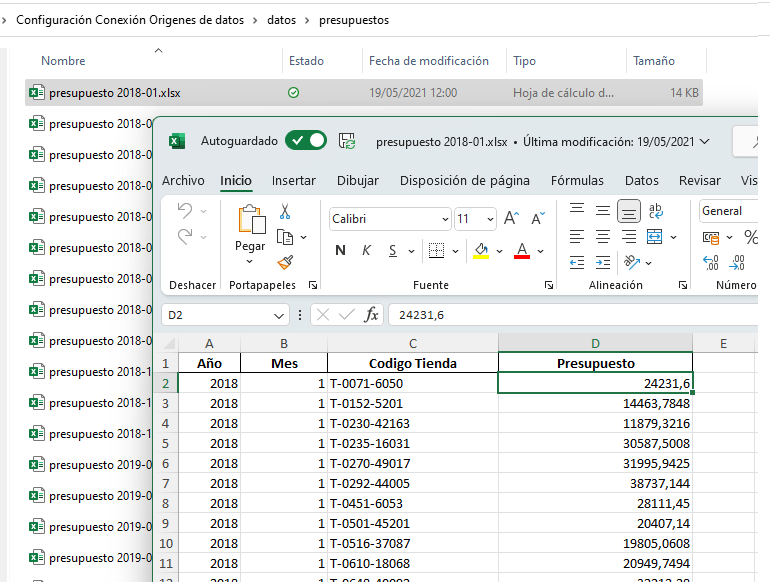
Task: Click the Insert Function fx icon
Action: 371,315
